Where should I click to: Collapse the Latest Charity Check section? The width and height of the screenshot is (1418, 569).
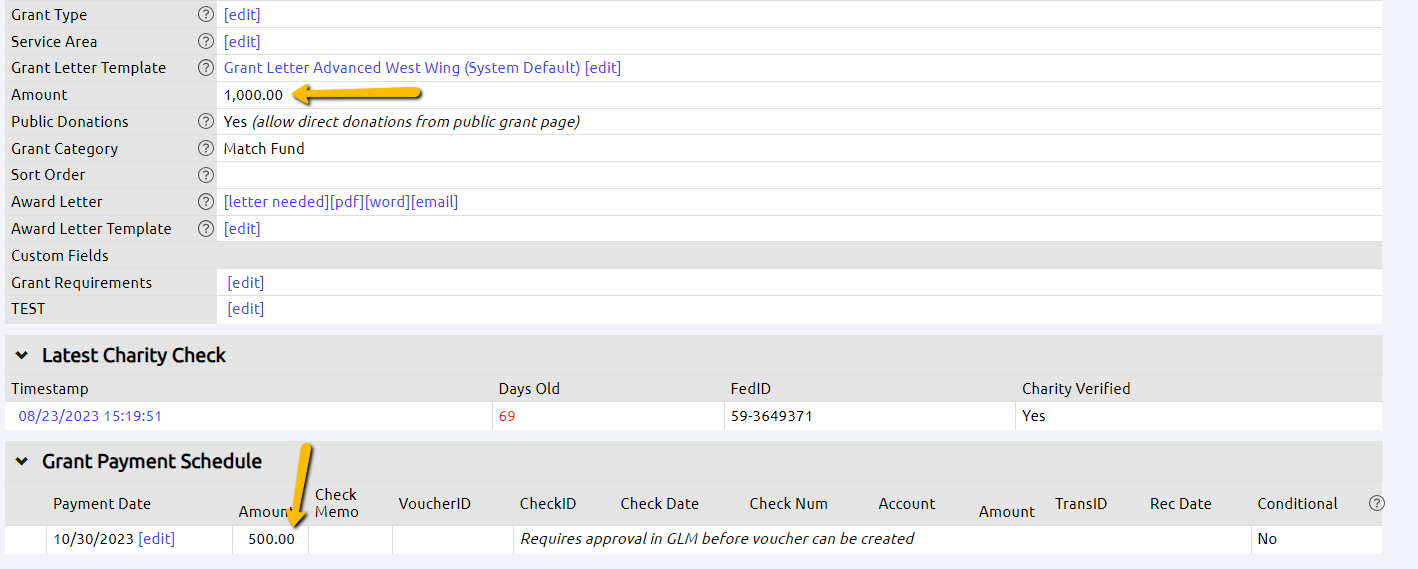click(21, 355)
